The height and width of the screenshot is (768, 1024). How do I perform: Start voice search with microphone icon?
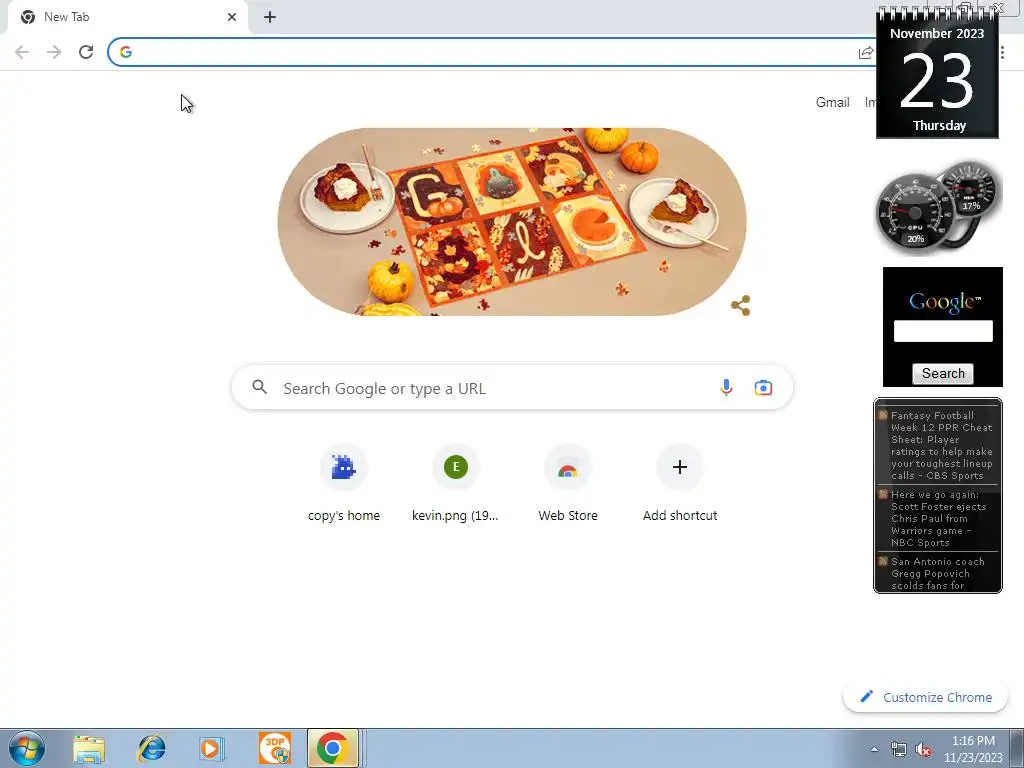(x=726, y=387)
